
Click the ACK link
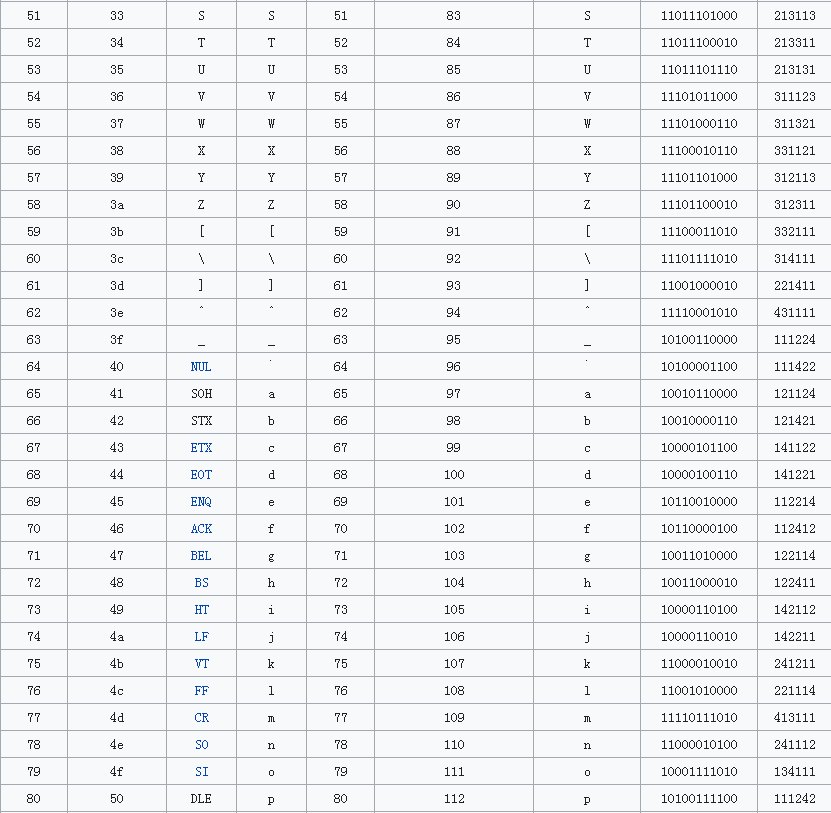[x=201, y=529]
